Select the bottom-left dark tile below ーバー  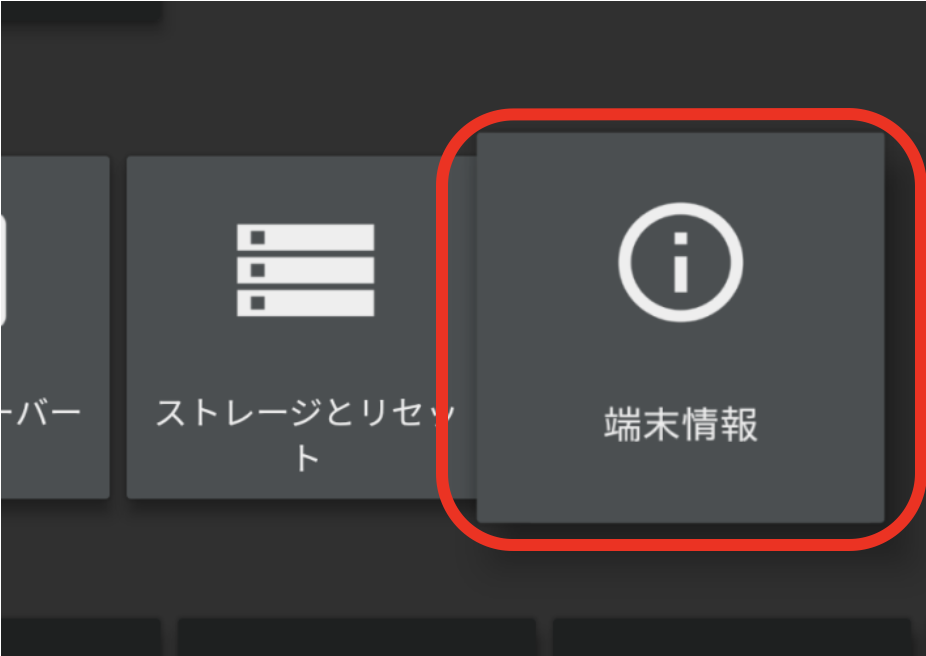(x=80, y=637)
